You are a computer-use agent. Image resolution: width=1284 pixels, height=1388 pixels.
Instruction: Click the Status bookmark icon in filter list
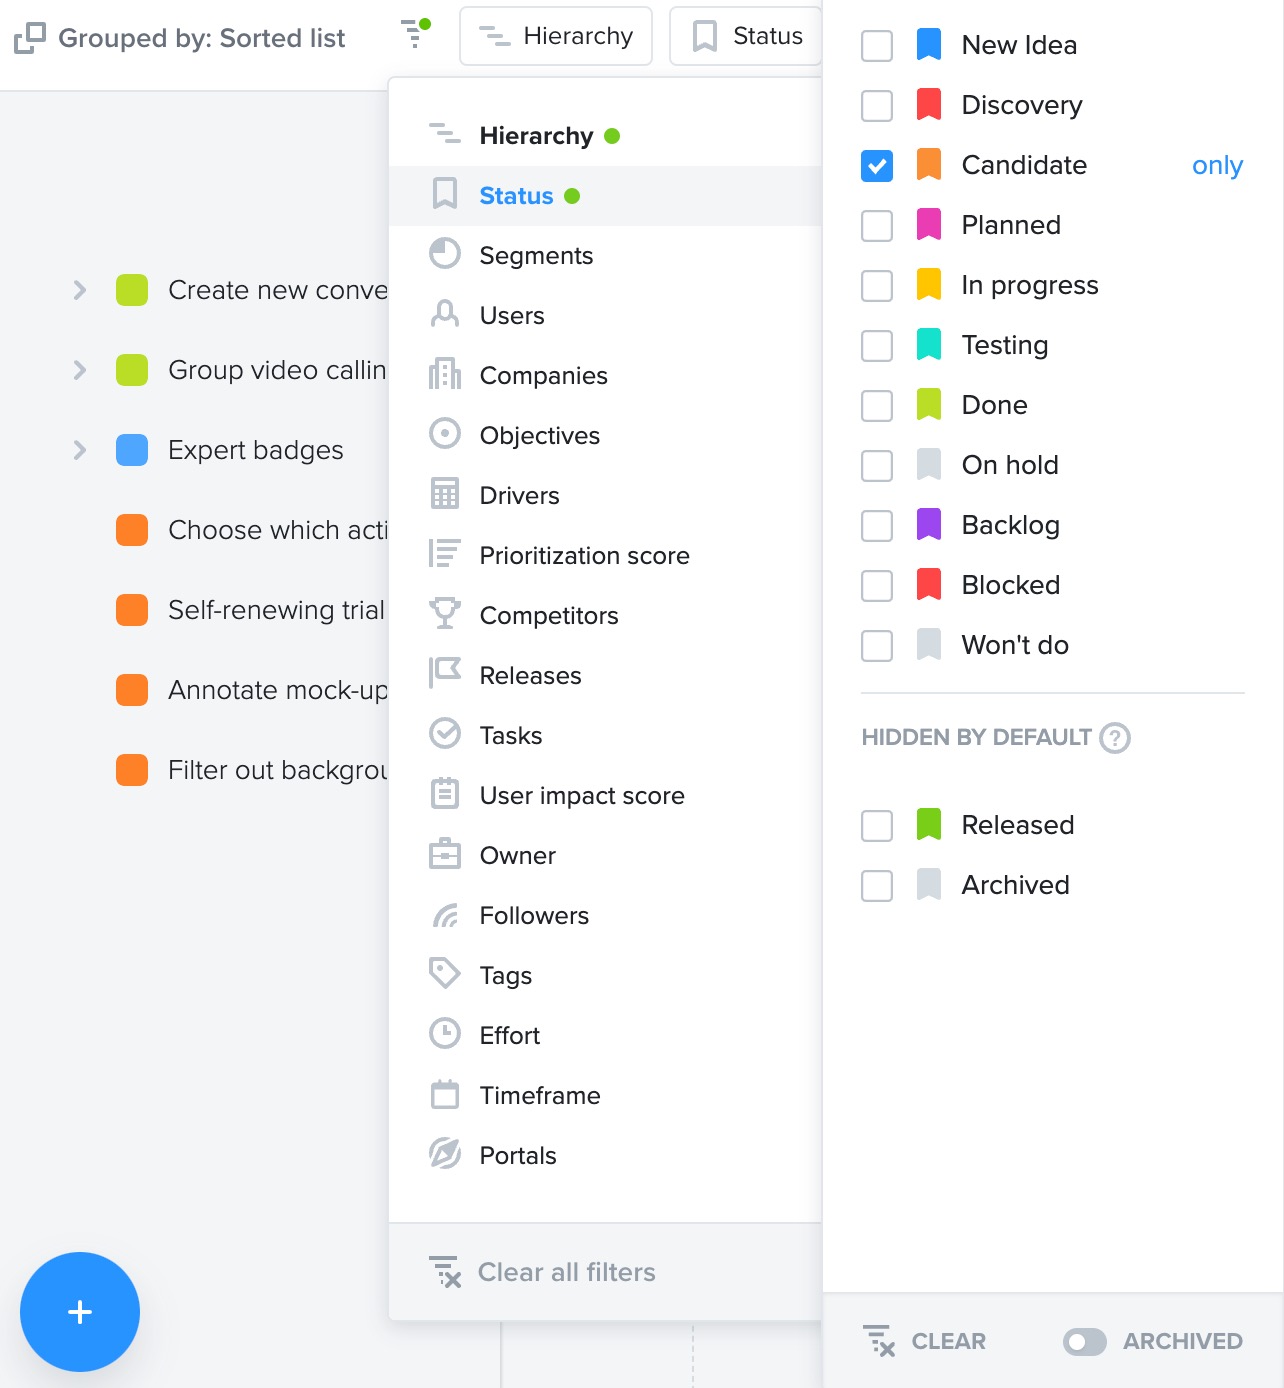pos(445,194)
